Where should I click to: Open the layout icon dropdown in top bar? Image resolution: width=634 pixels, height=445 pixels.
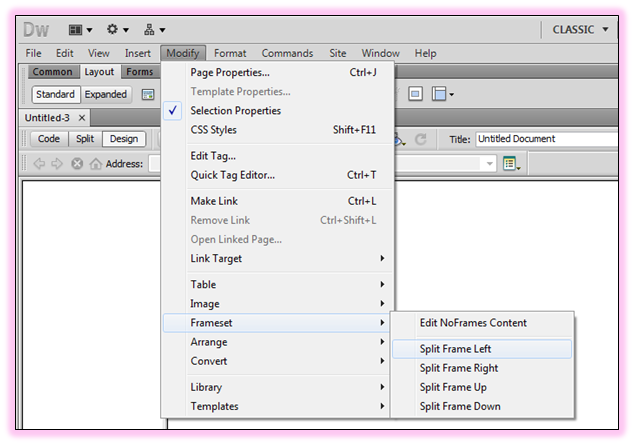click(80, 30)
